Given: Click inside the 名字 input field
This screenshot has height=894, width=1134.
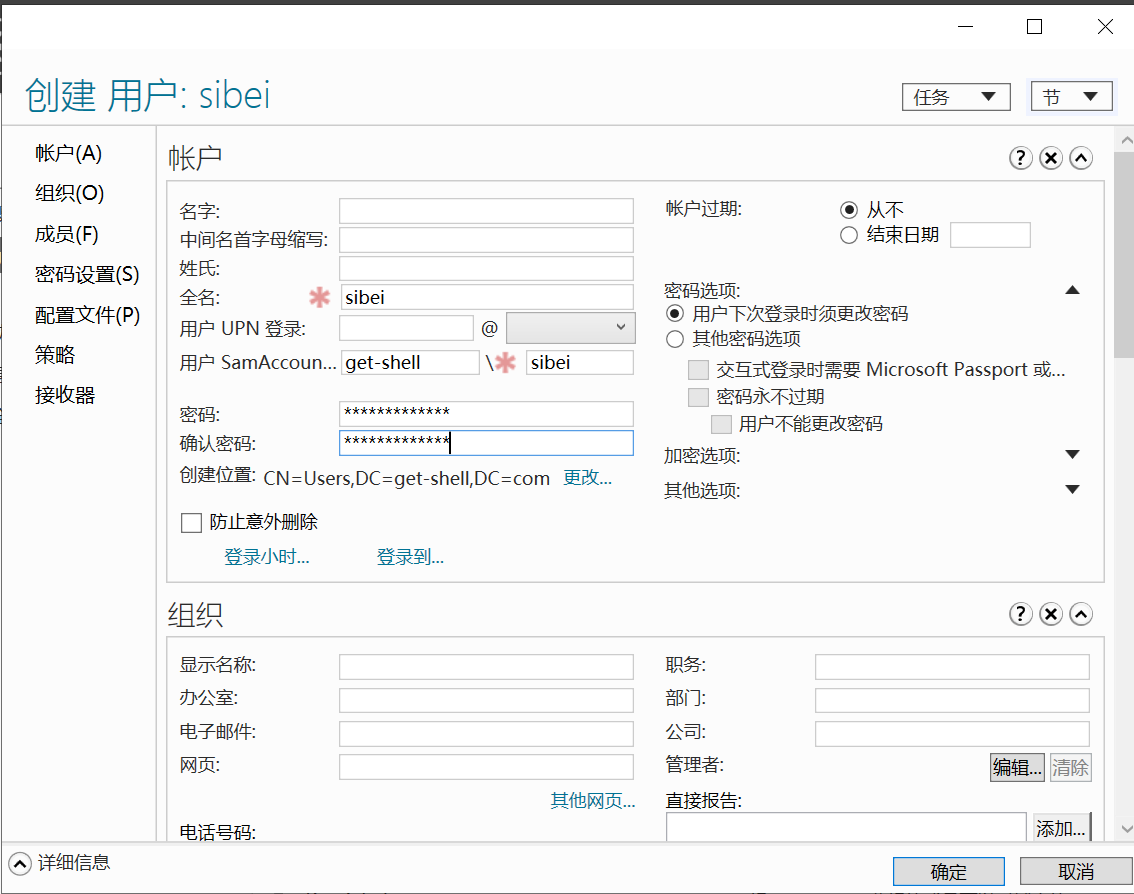Looking at the screenshot, I should (486, 210).
